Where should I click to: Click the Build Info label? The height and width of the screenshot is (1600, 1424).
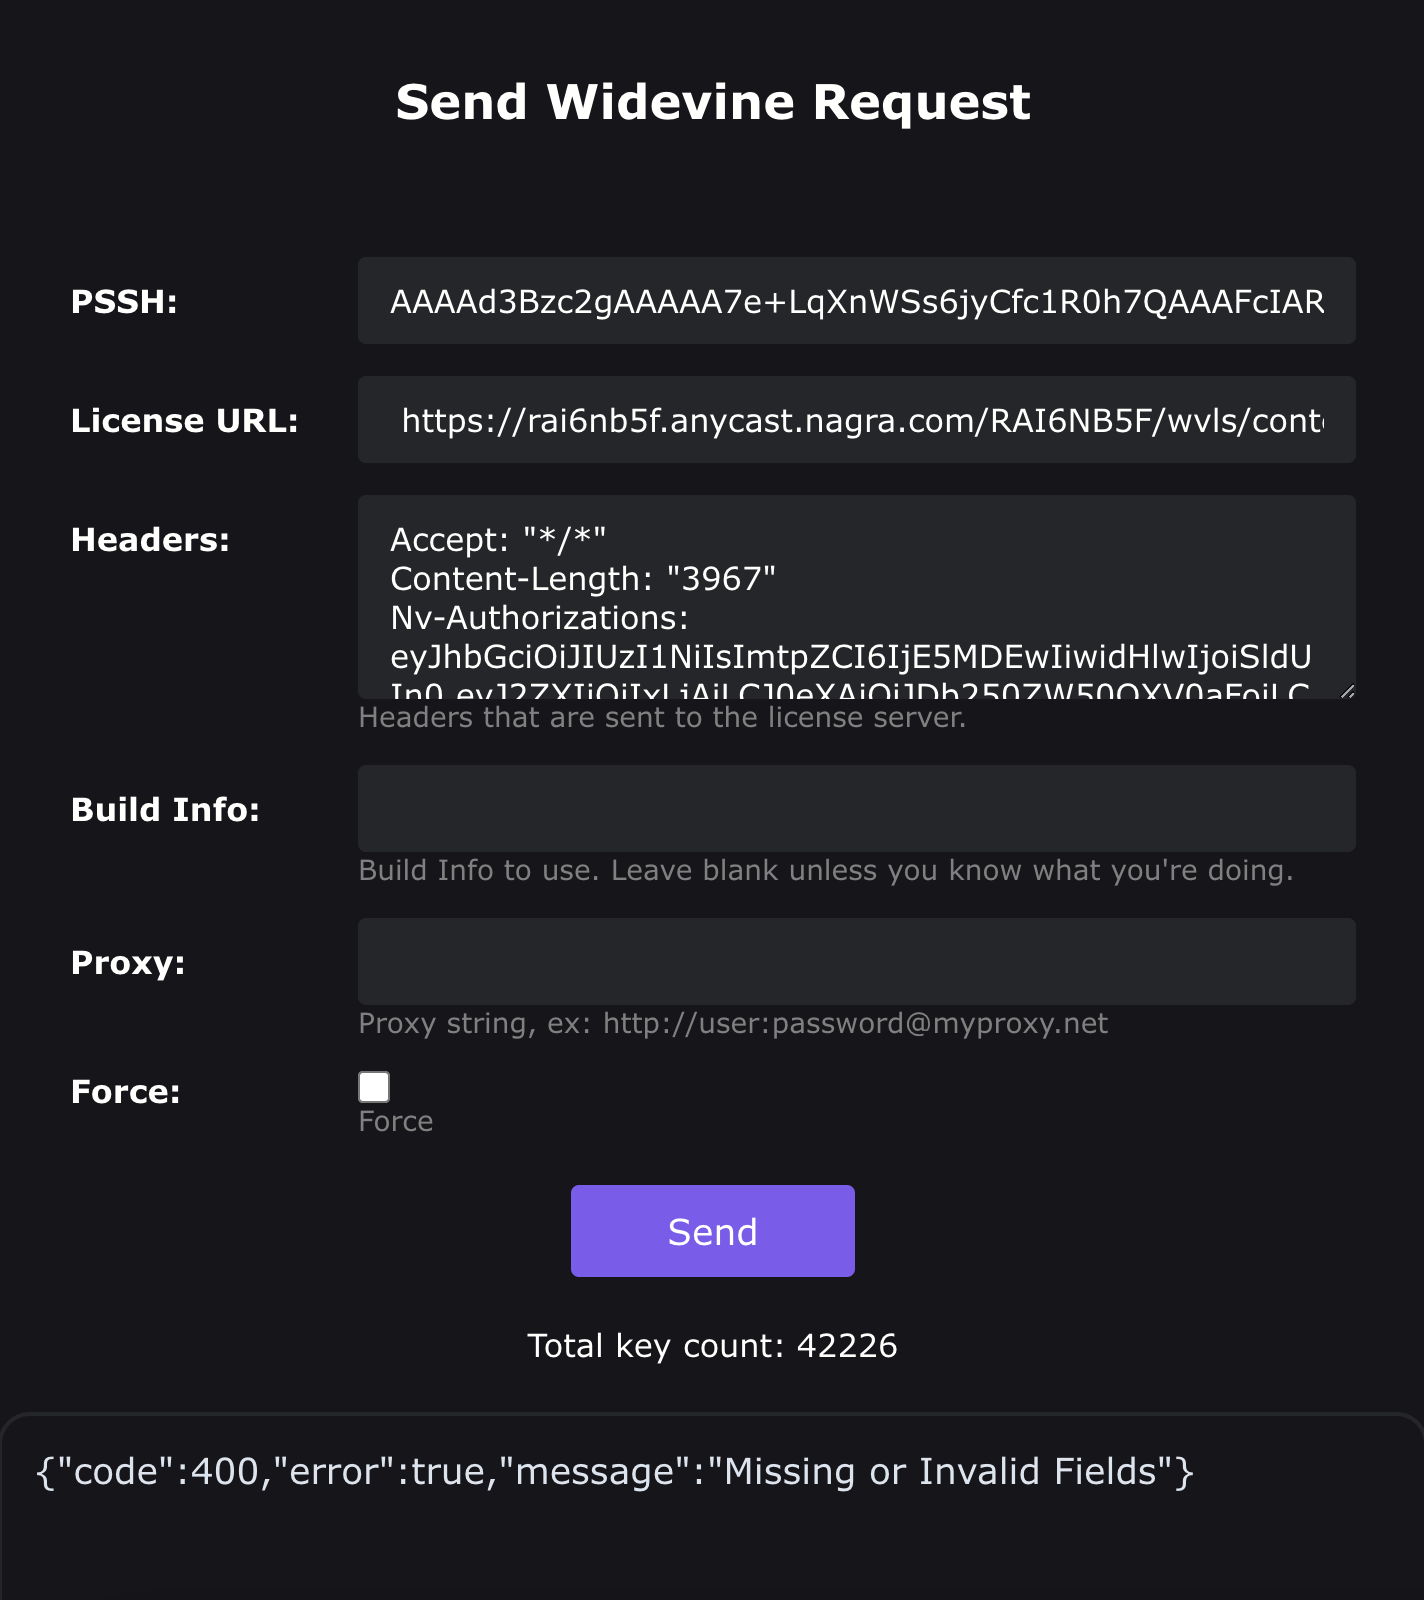165,810
